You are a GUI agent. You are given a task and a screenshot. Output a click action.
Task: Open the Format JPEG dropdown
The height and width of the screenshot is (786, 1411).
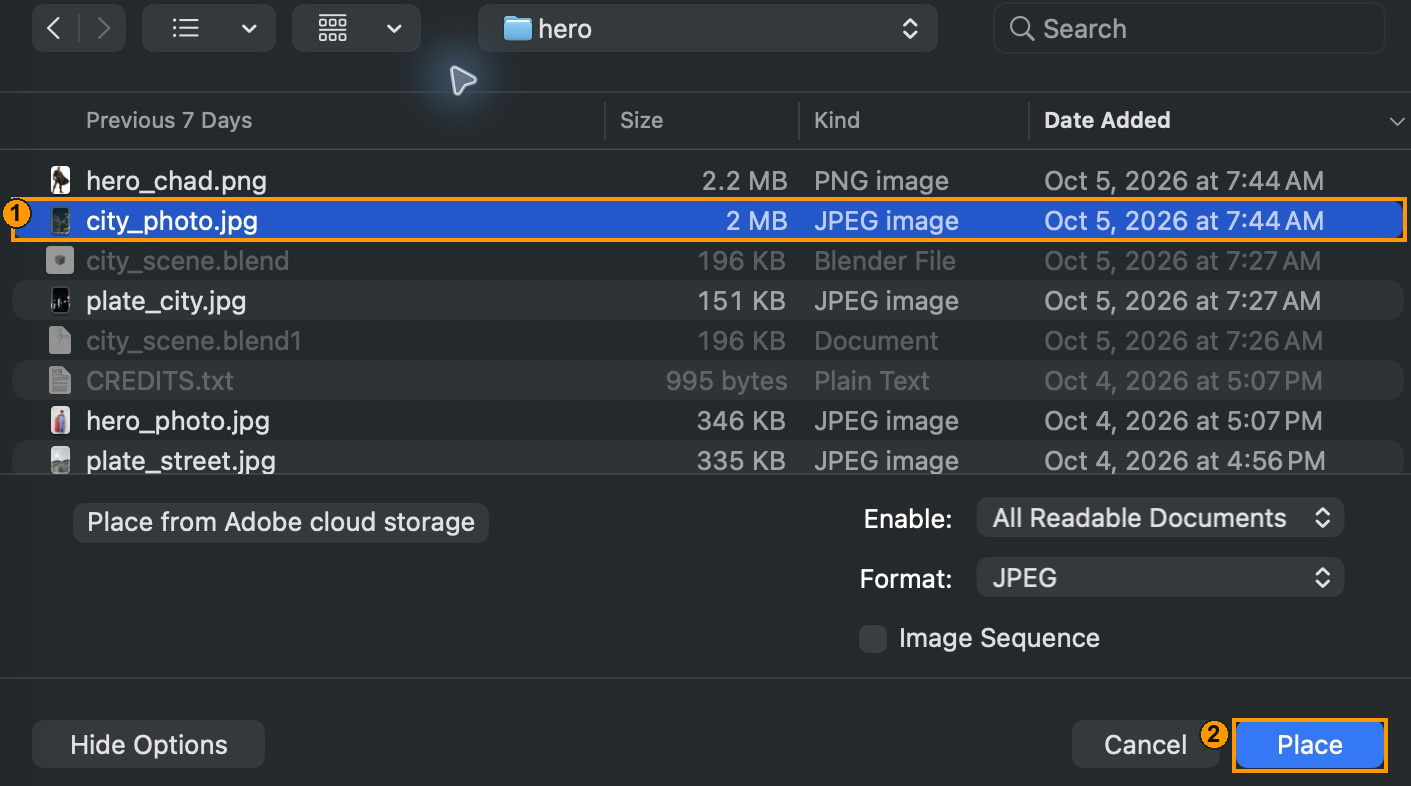pyautogui.click(x=1161, y=578)
